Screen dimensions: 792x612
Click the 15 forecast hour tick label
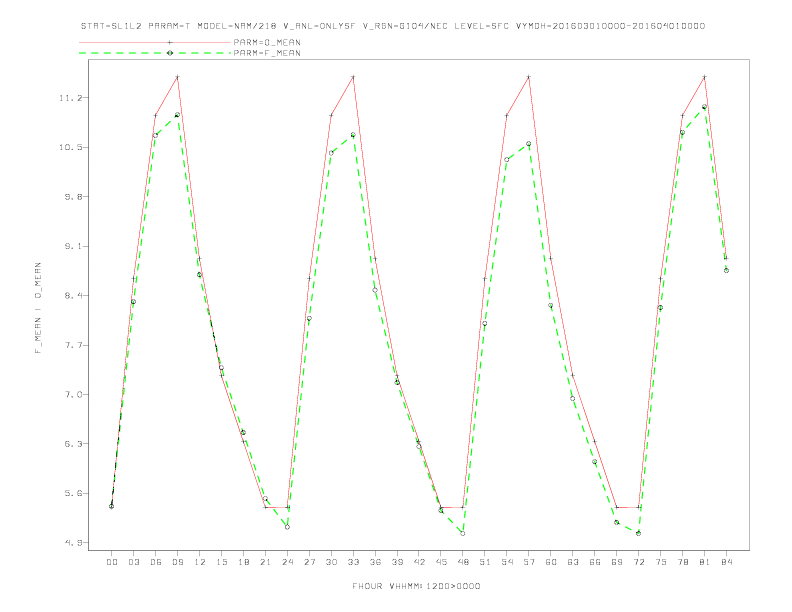[x=221, y=562]
